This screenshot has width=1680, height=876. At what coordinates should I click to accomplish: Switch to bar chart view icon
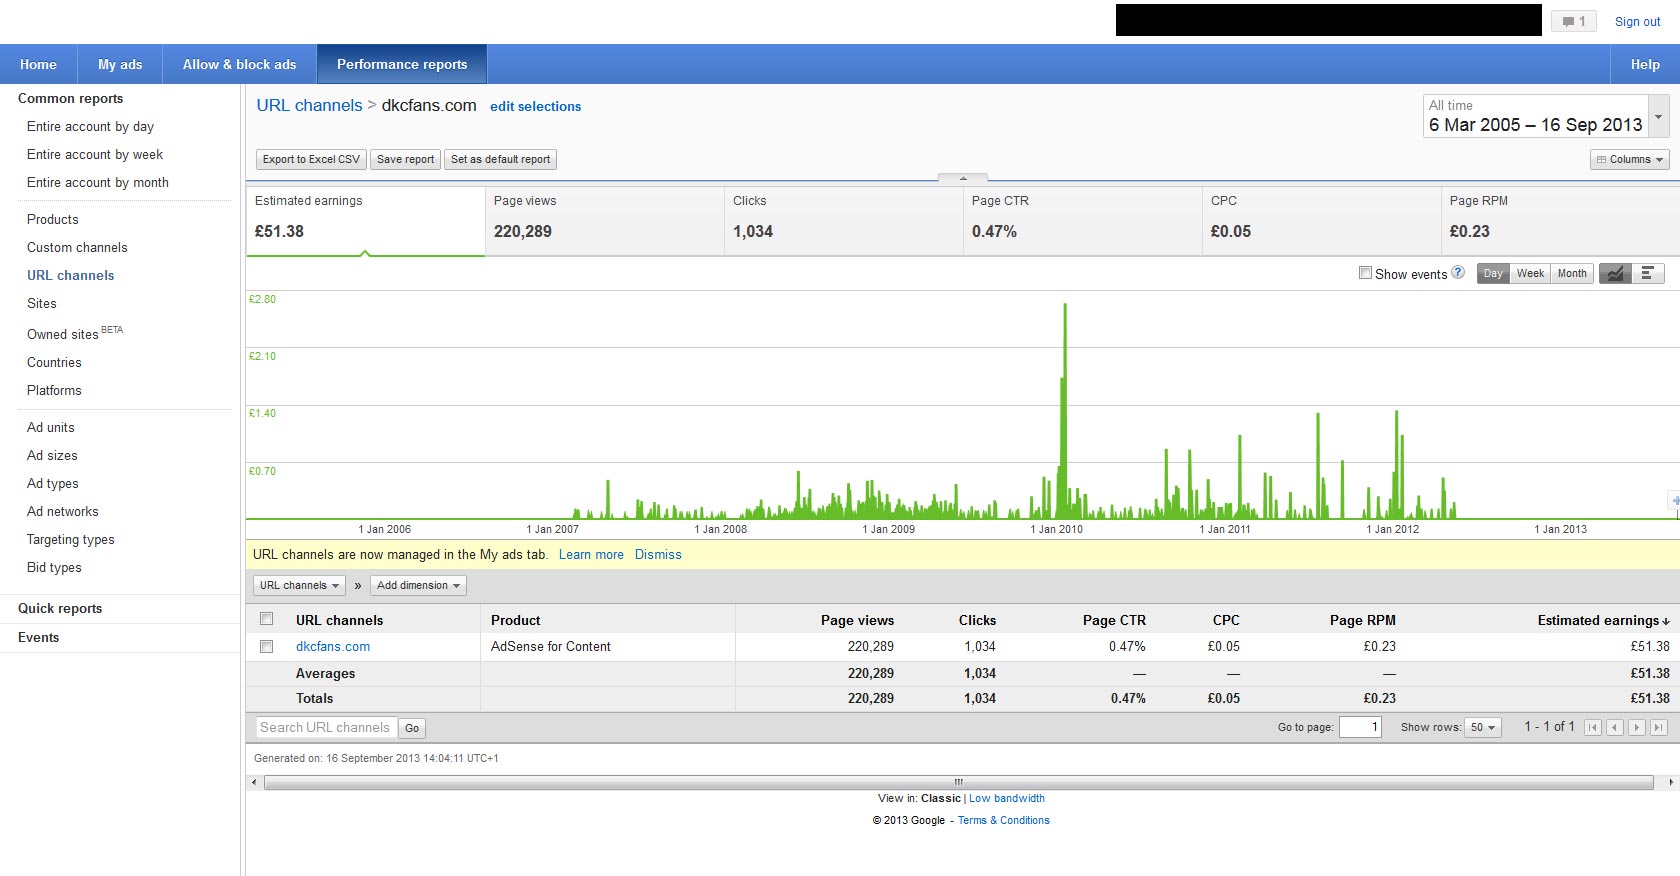[x=1647, y=273]
